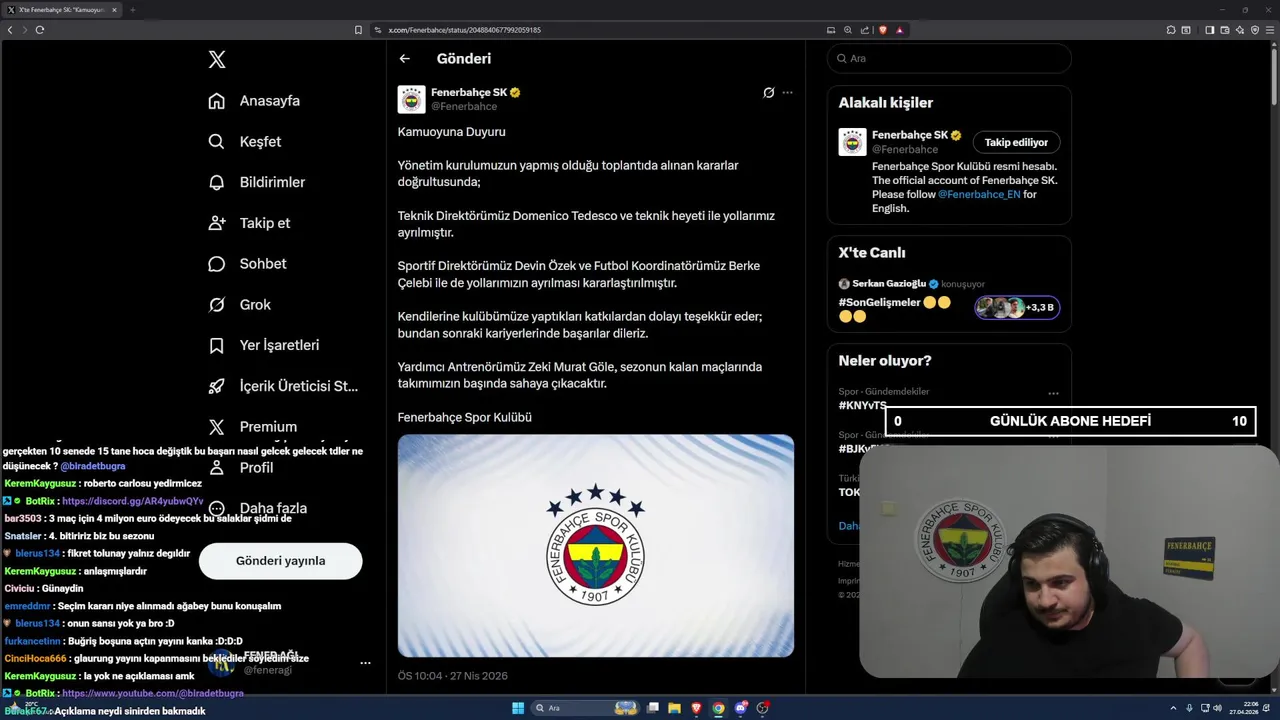Screen dimensions: 1280x720
Task: Open Yer İşaretleri bookmark icon
Action: click(x=216, y=345)
